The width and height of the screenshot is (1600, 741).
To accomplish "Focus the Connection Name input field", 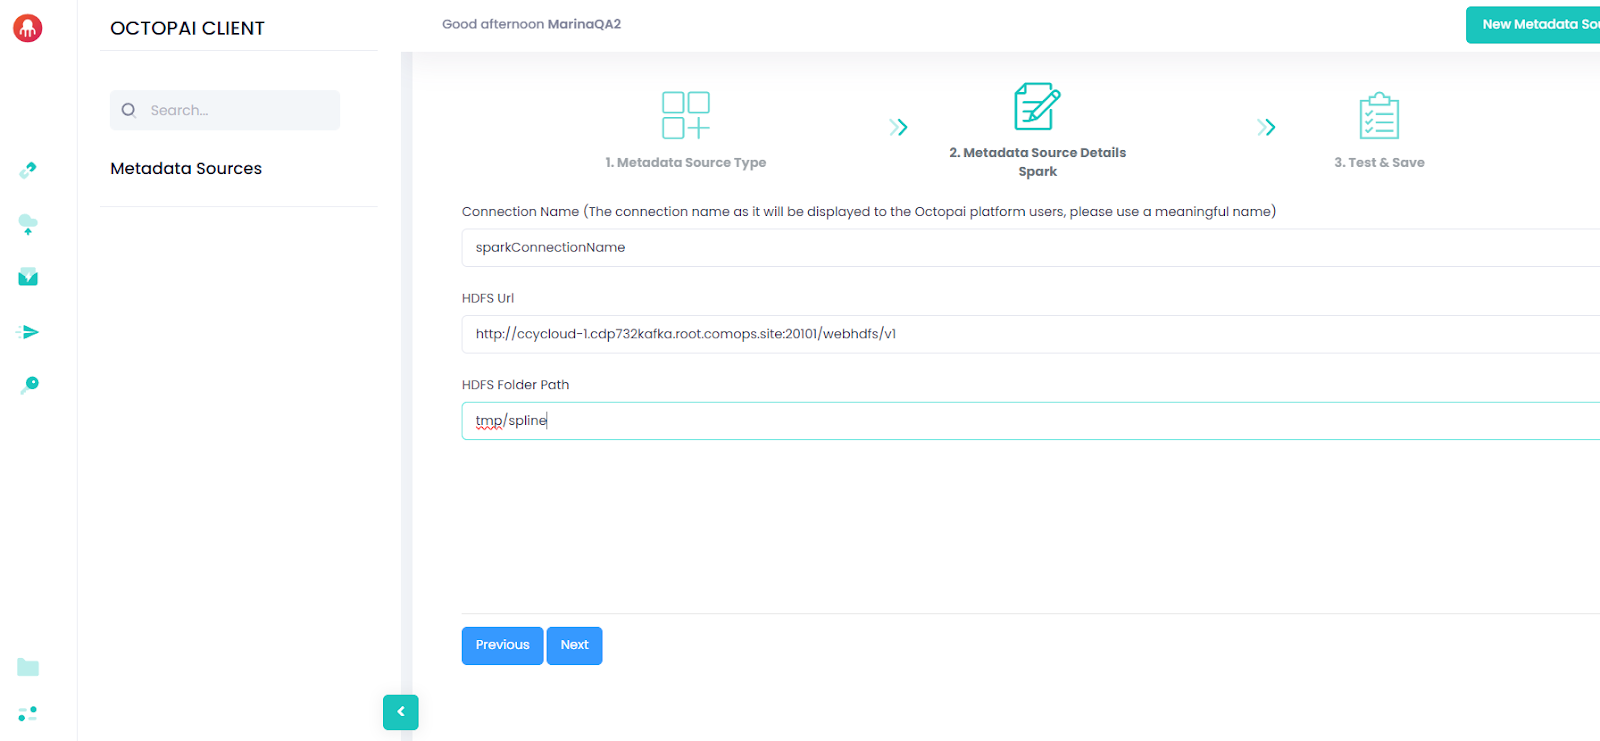I will (1030, 248).
